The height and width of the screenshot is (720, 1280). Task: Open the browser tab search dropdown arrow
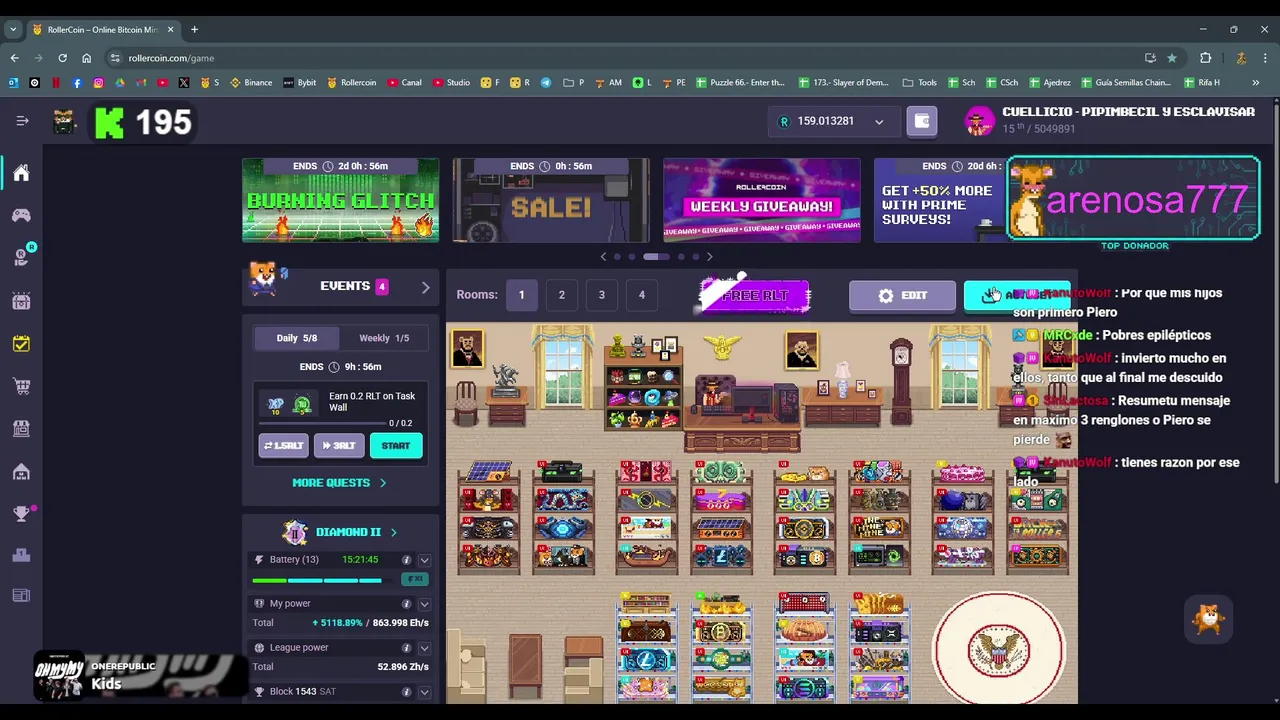13,29
